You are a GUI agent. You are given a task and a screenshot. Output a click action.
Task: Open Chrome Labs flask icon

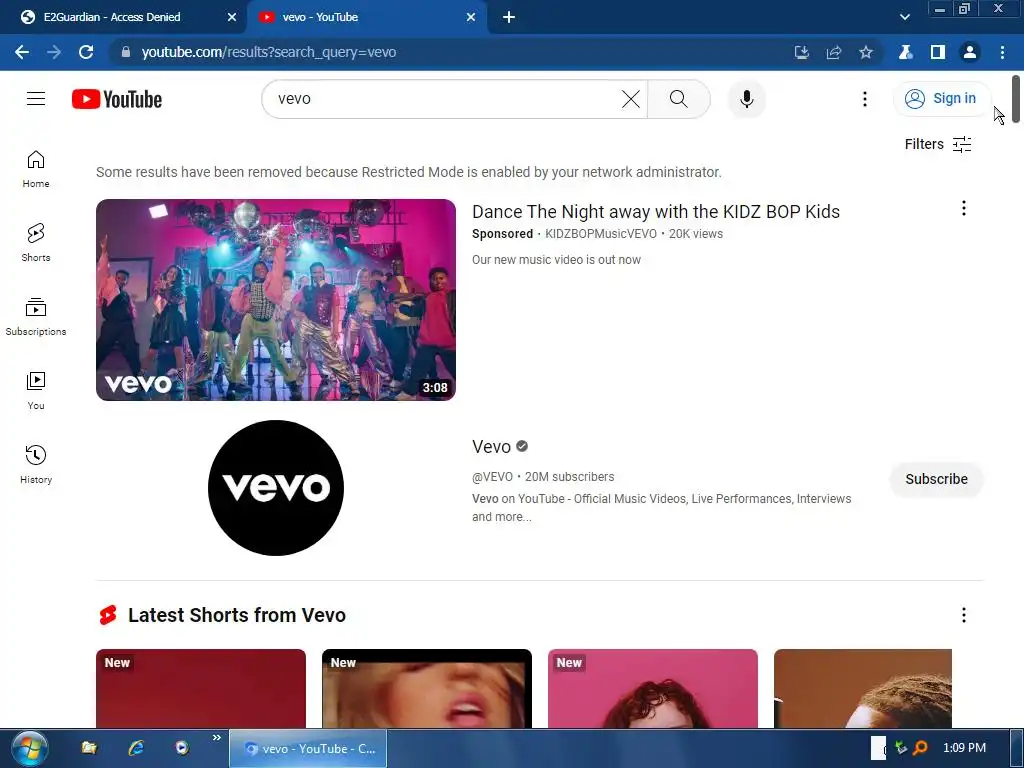[x=906, y=52]
